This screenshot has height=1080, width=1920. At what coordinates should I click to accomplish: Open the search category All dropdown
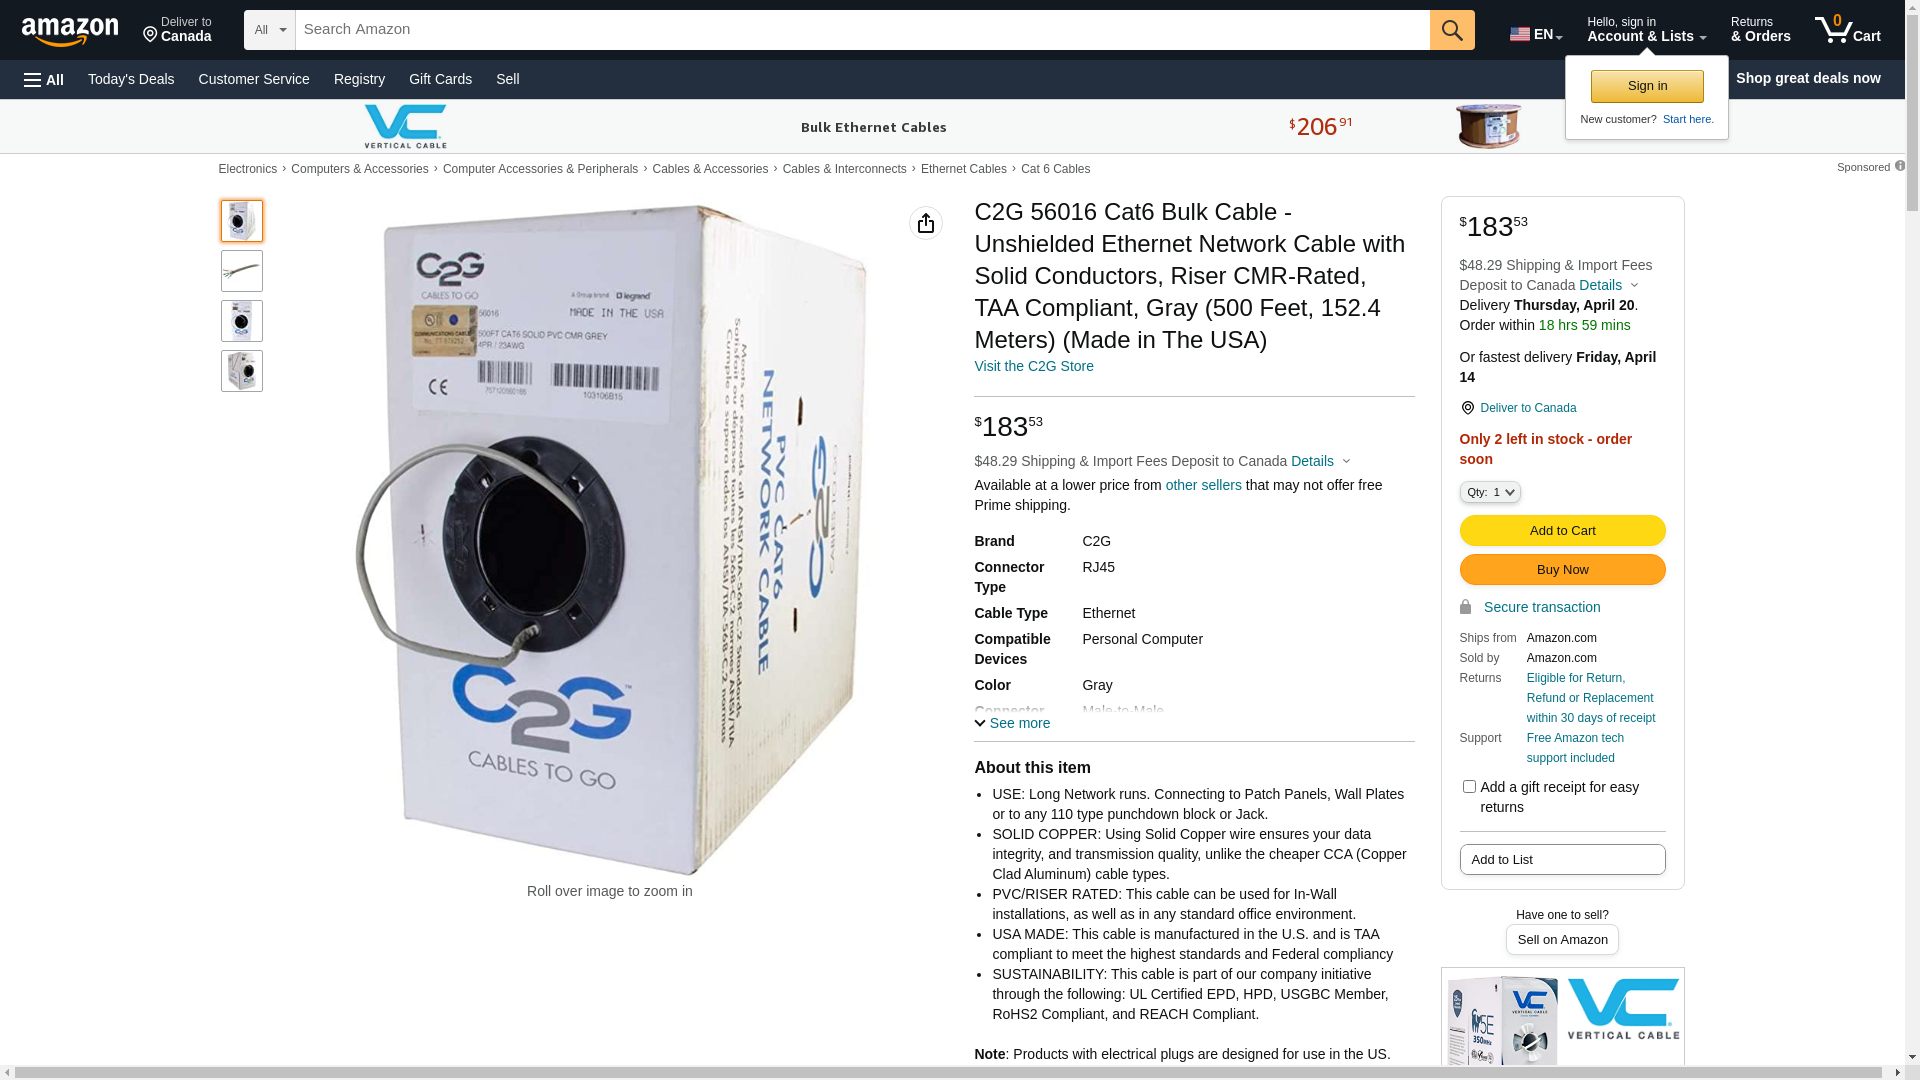point(270,30)
